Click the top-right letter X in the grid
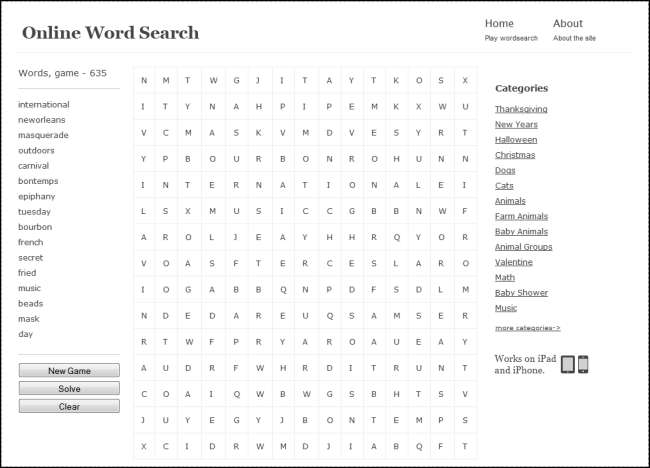This screenshot has height=468, width=650. click(x=465, y=80)
